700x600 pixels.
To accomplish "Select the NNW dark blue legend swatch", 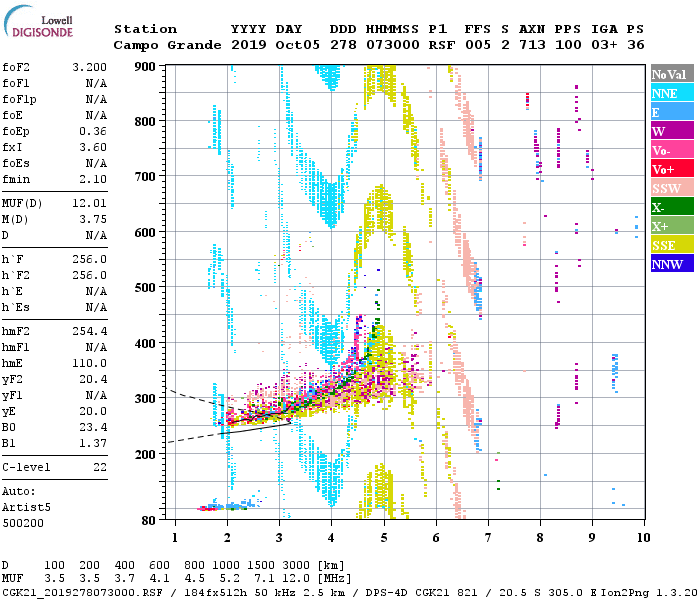I will (672, 263).
